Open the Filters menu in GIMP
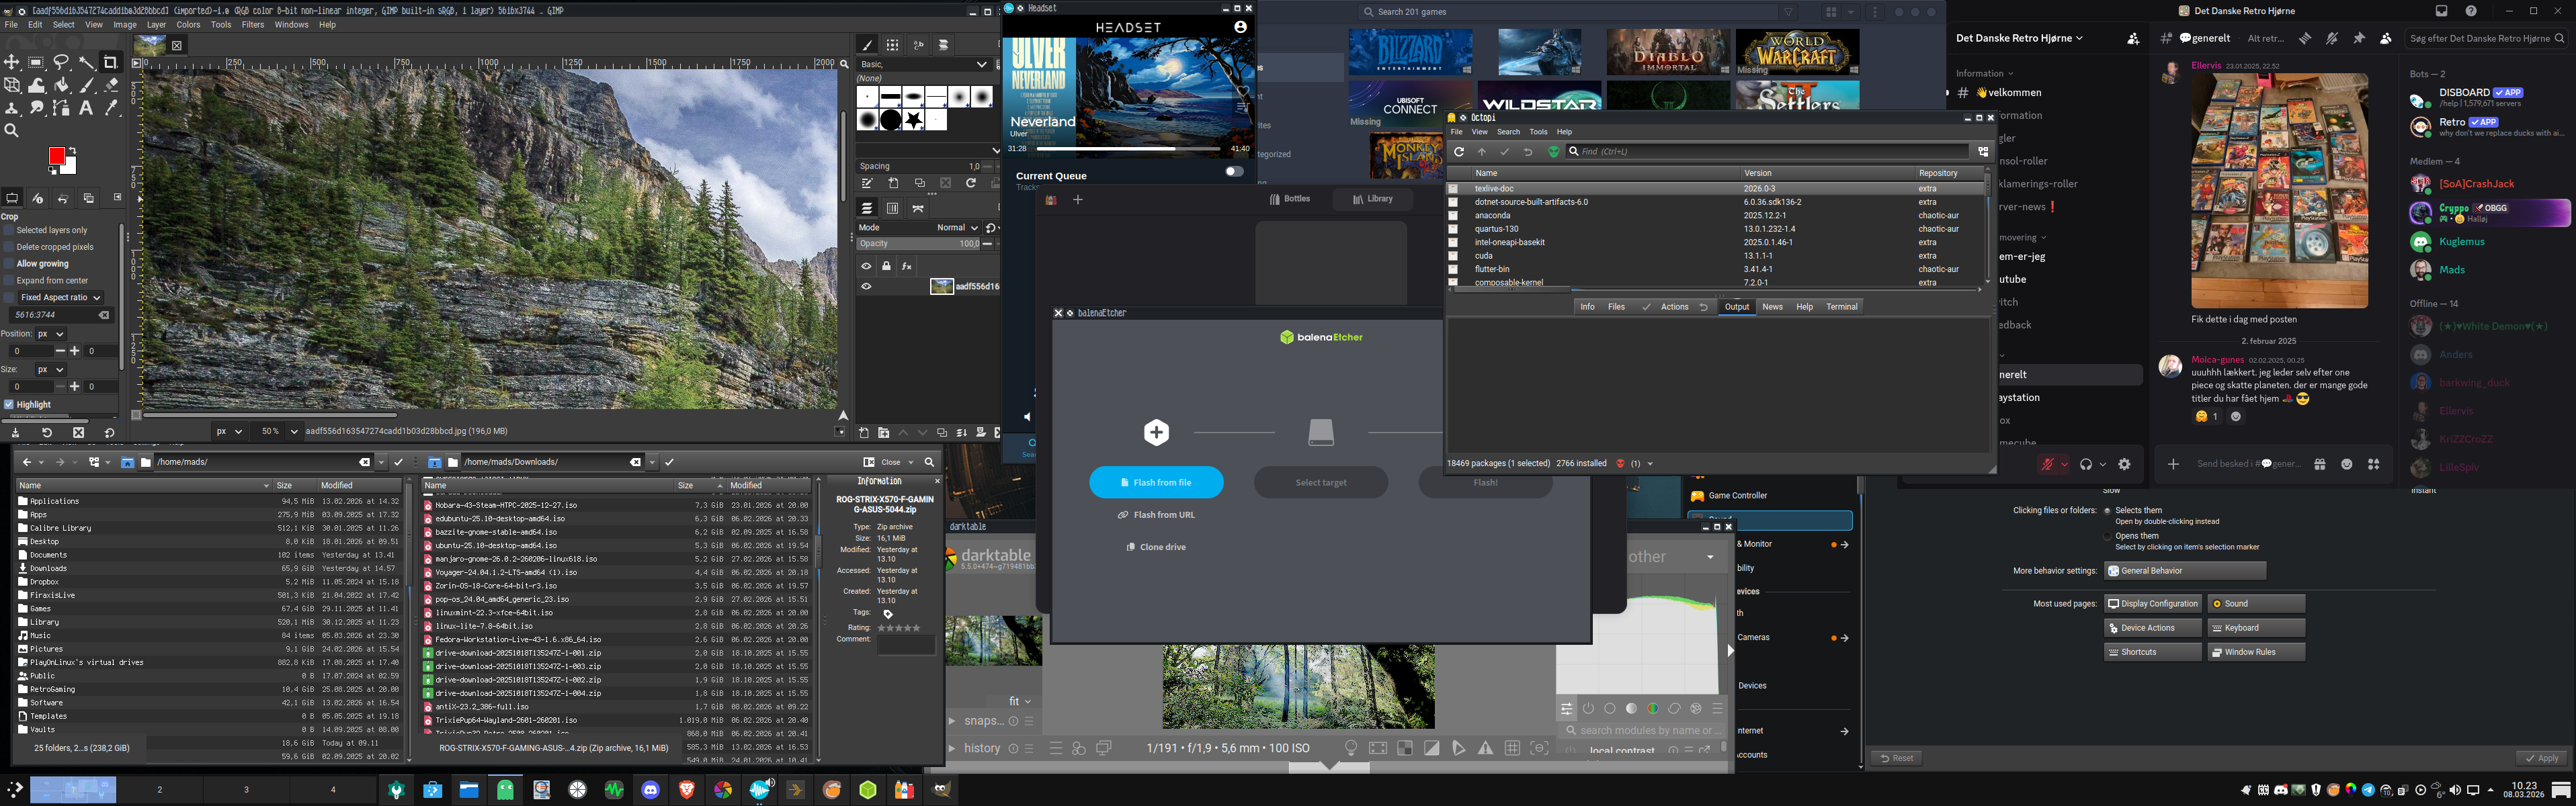 click(x=253, y=25)
